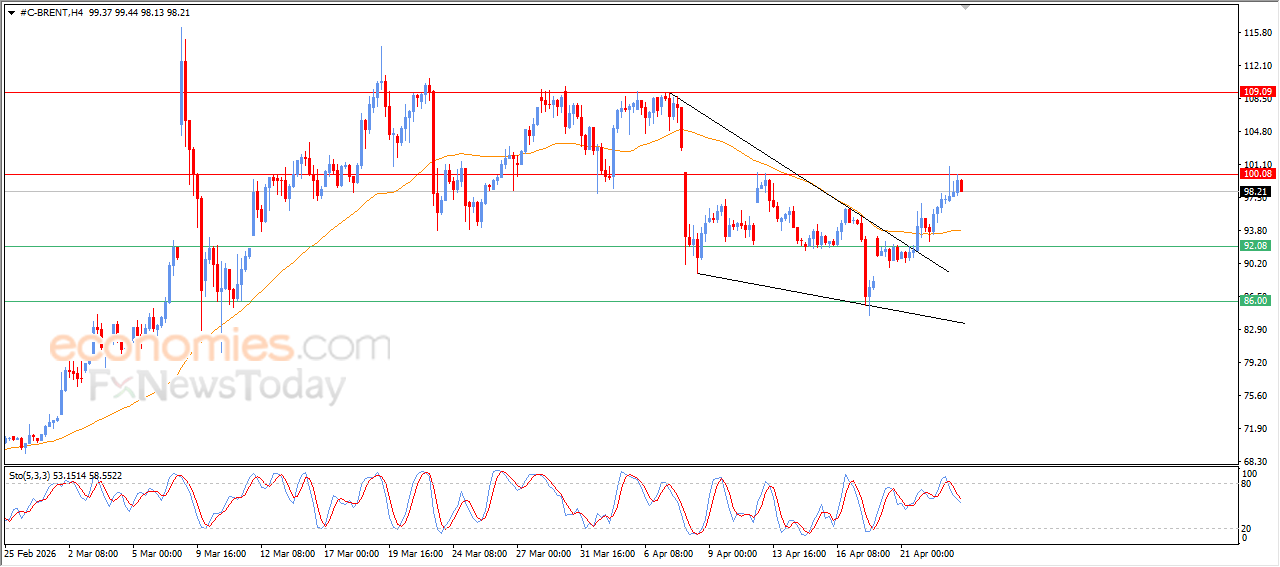Select the upper black descending trendline
The height and width of the screenshot is (567, 1280).
(x=808, y=182)
